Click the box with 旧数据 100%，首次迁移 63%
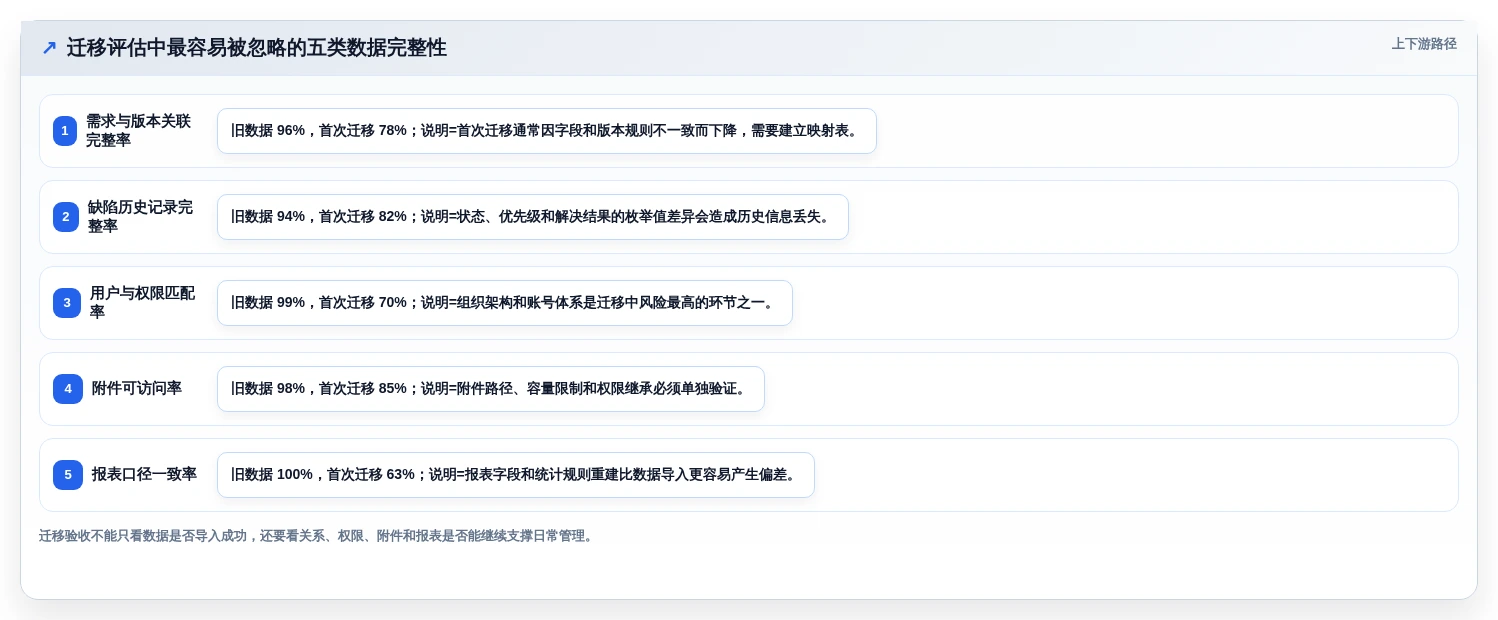The width and height of the screenshot is (1498, 620). click(x=516, y=475)
